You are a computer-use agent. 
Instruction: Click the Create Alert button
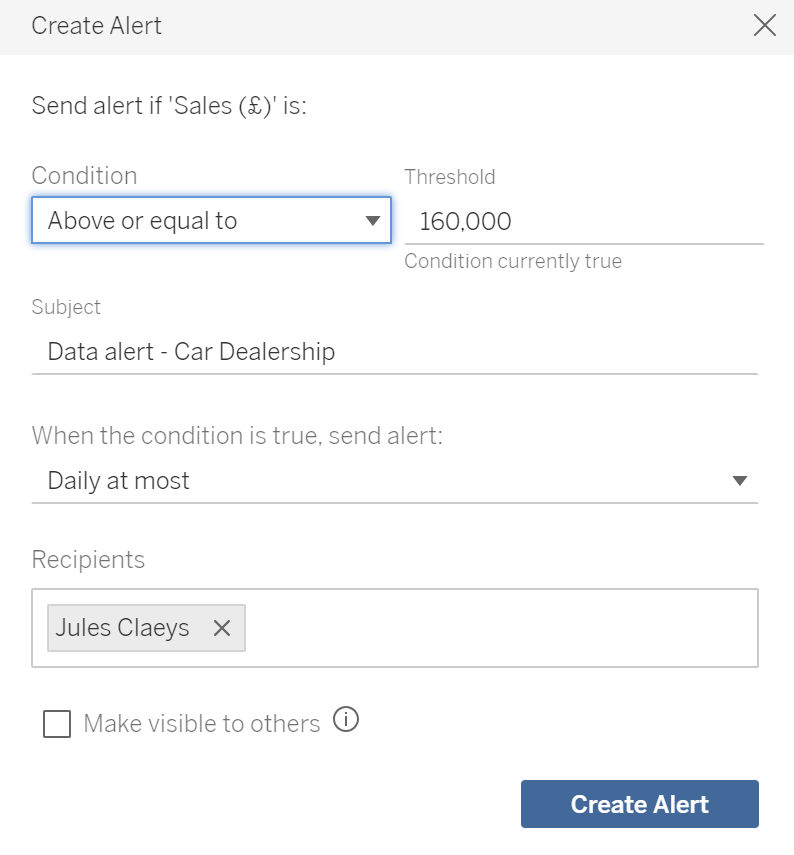click(x=640, y=804)
